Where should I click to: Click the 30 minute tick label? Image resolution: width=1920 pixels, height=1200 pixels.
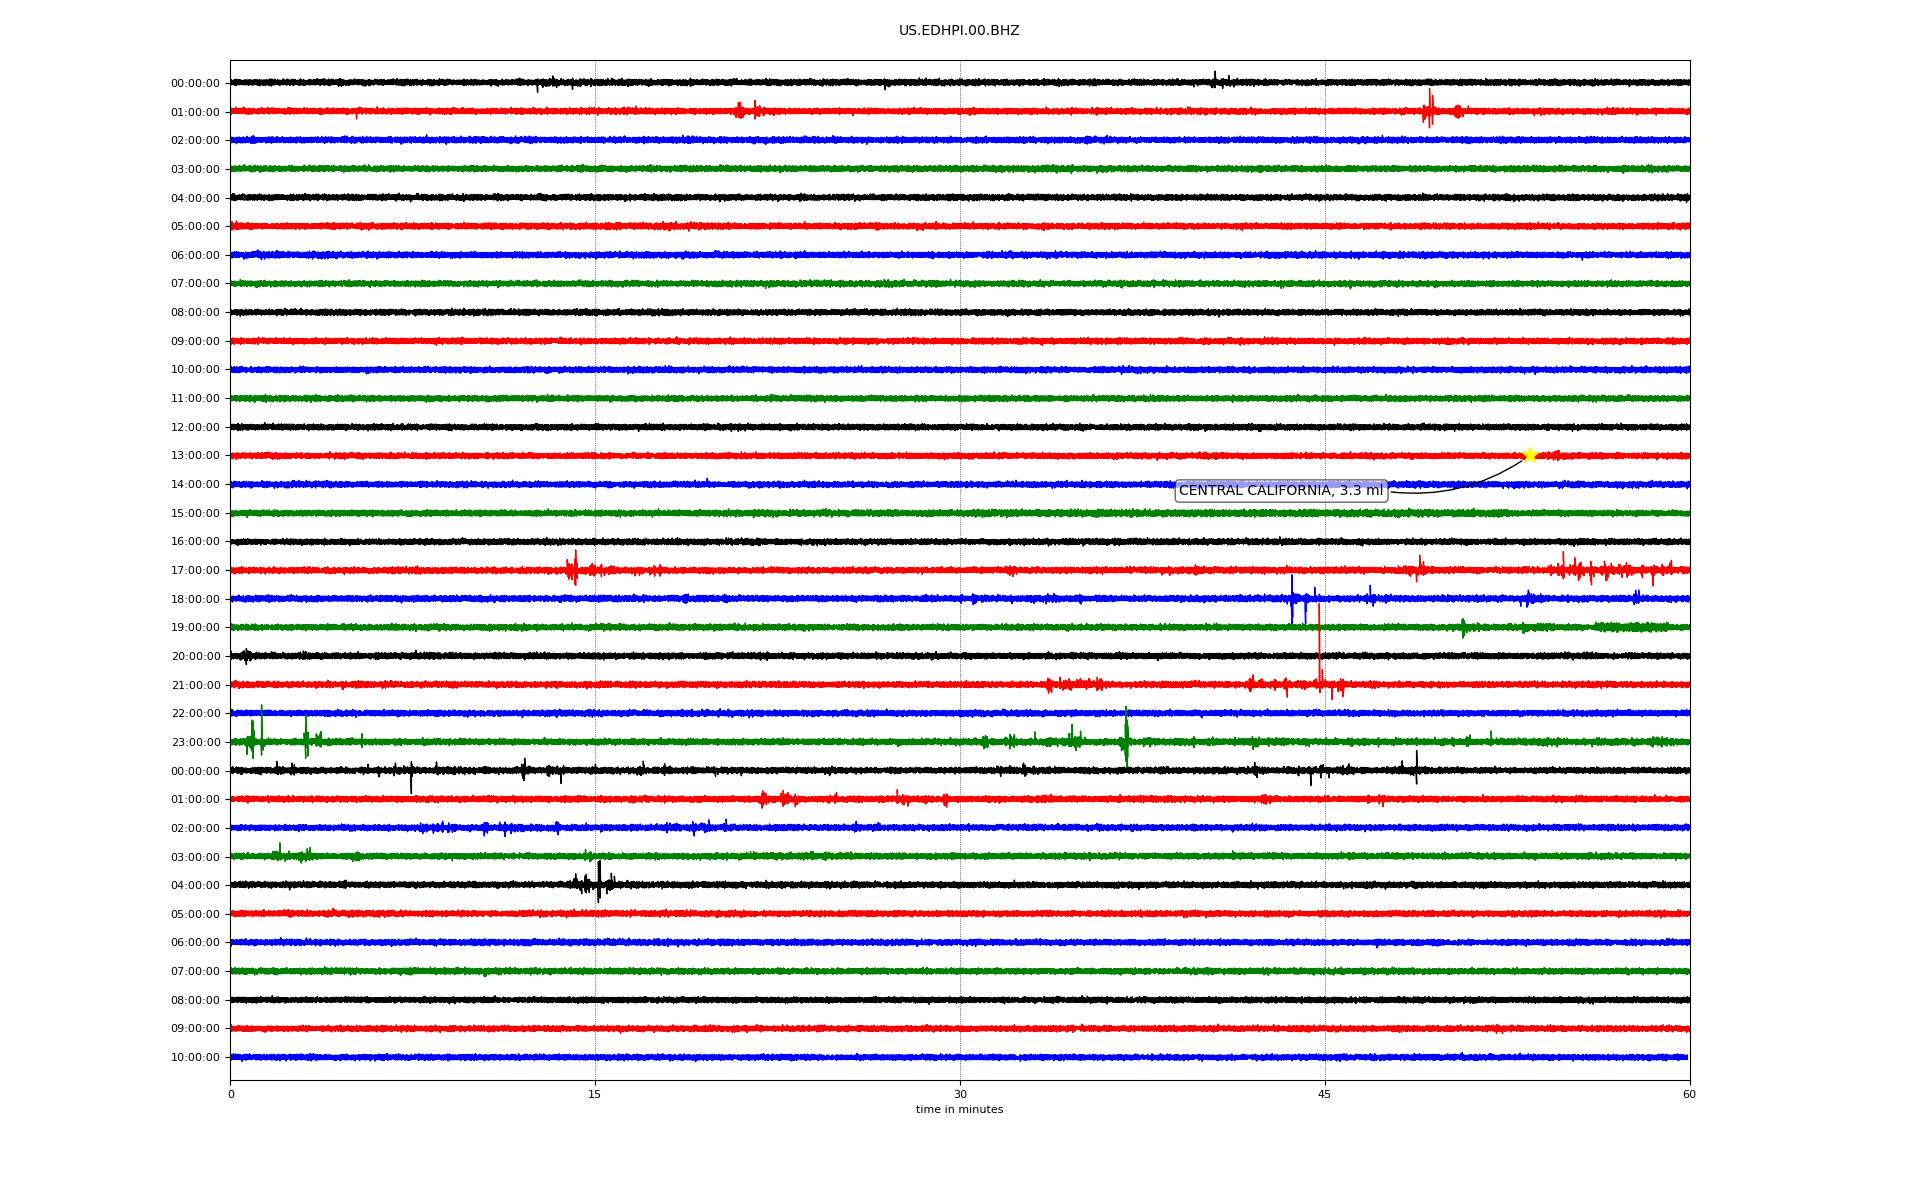(x=959, y=1095)
